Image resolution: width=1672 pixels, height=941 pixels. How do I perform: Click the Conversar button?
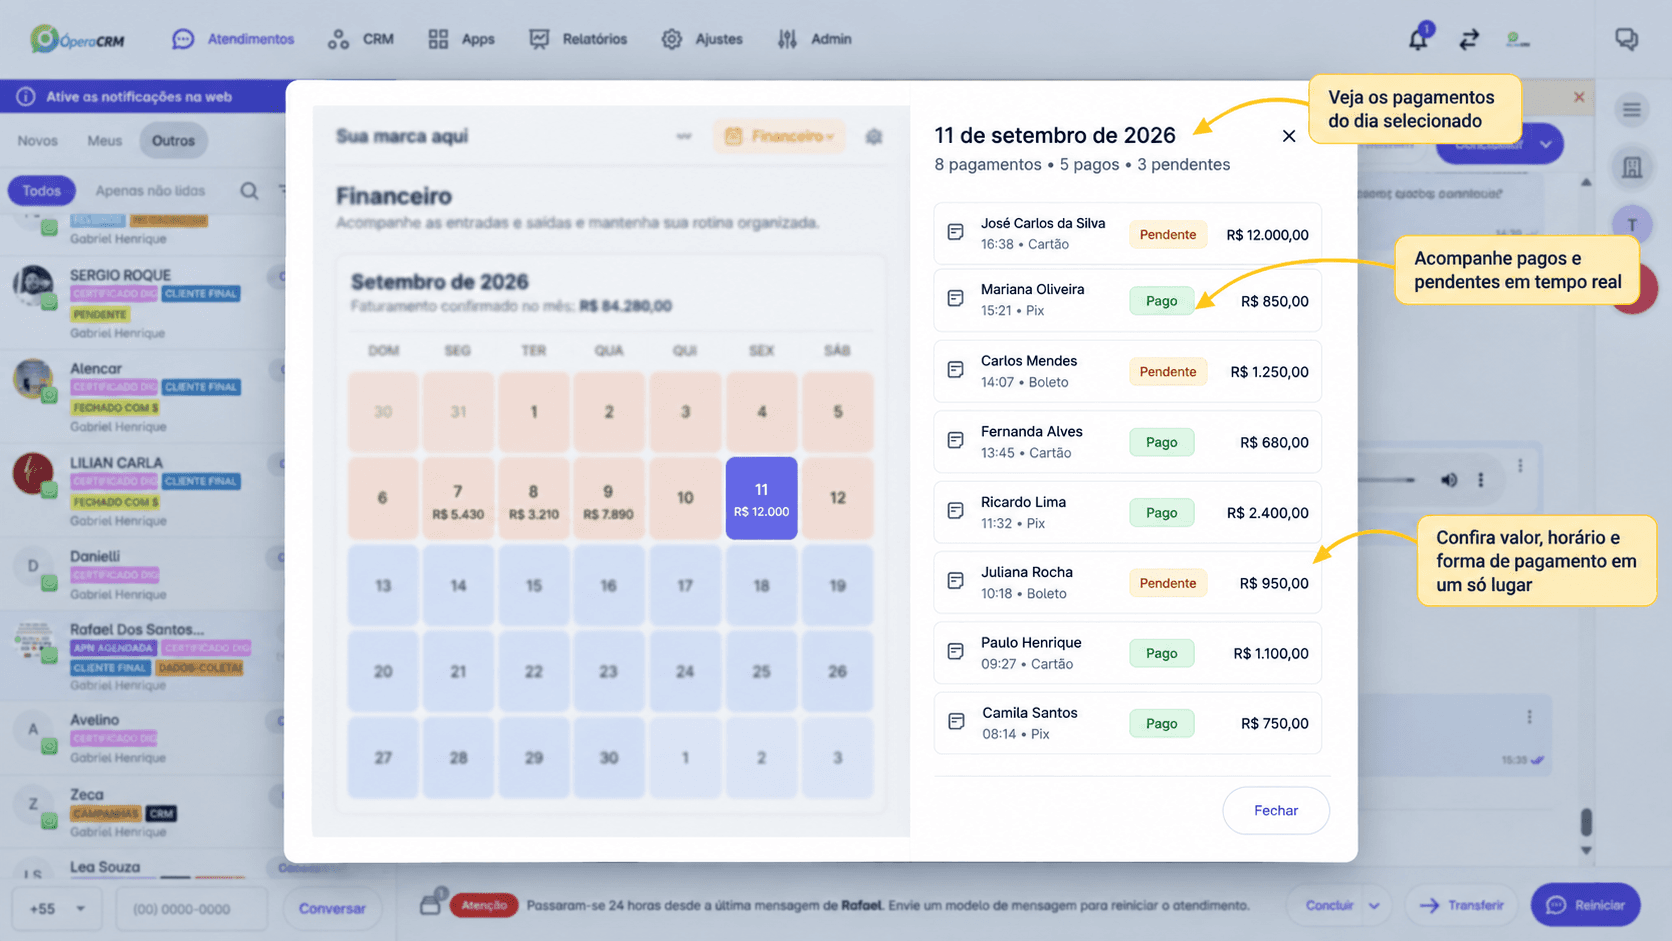332,909
